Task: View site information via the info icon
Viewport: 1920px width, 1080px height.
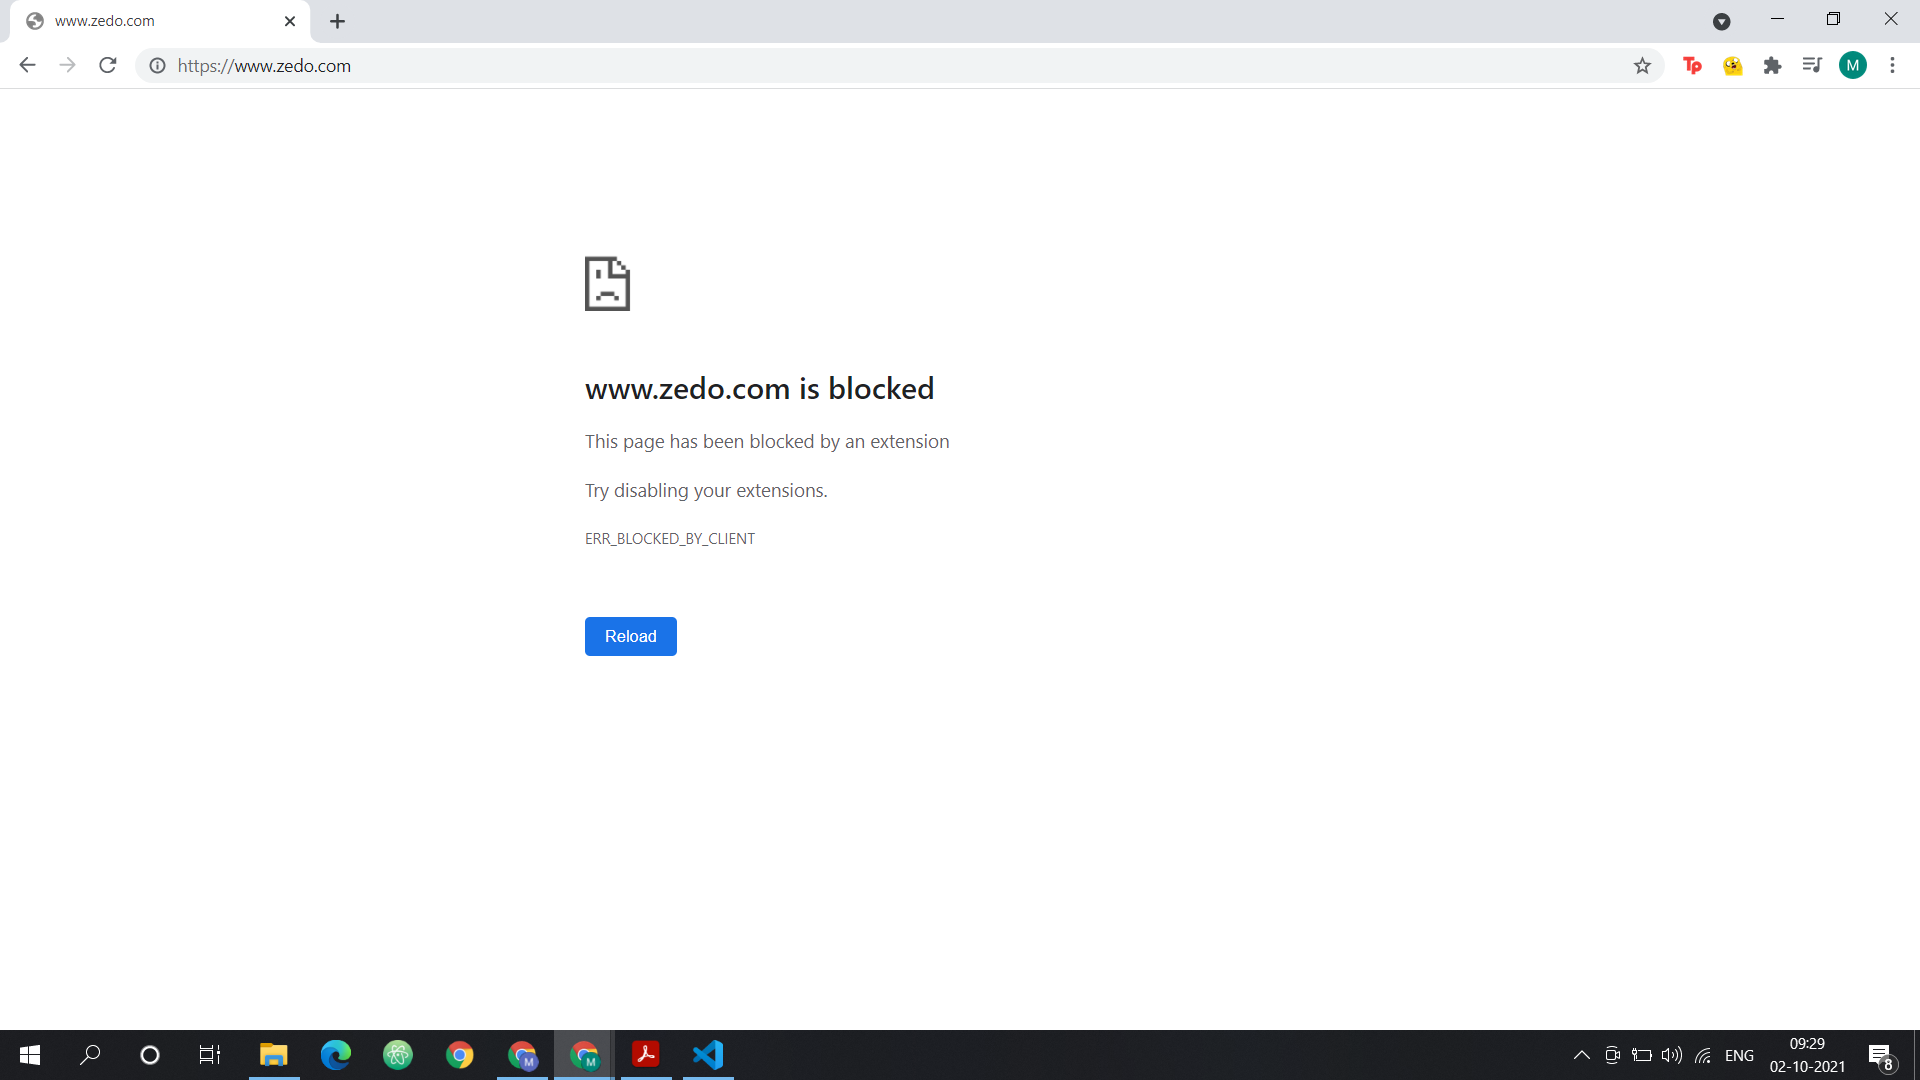Action: [x=157, y=66]
